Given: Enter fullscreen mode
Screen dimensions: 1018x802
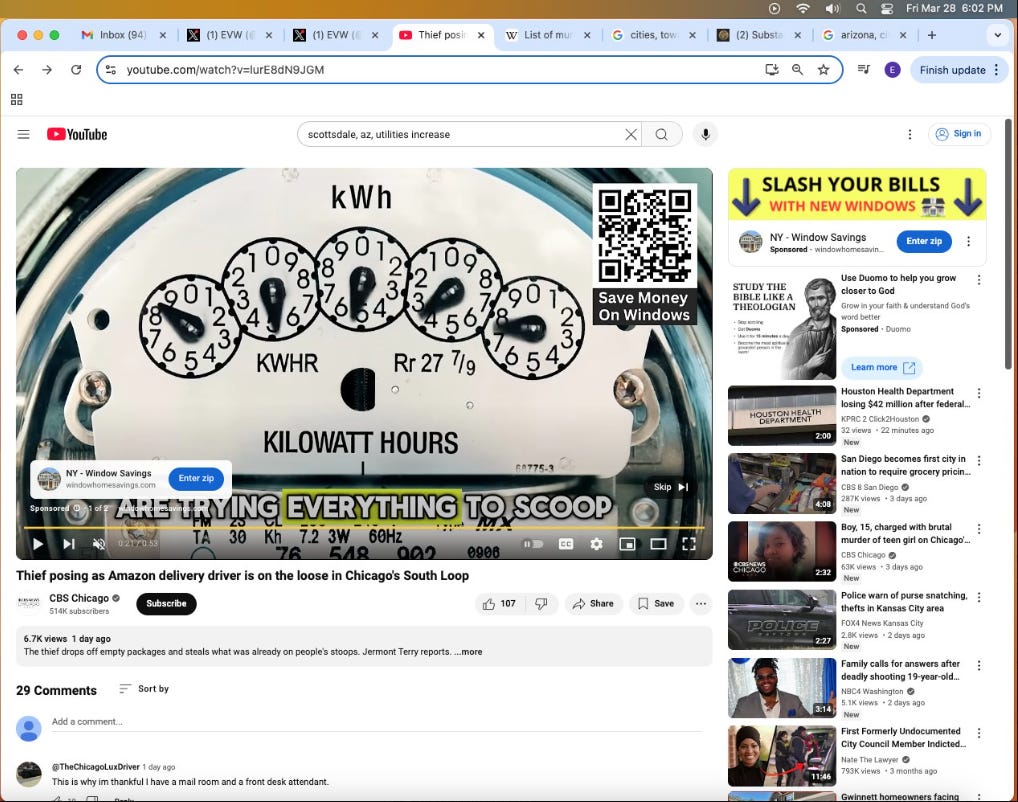Looking at the screenshot, I should coord(689,544).
